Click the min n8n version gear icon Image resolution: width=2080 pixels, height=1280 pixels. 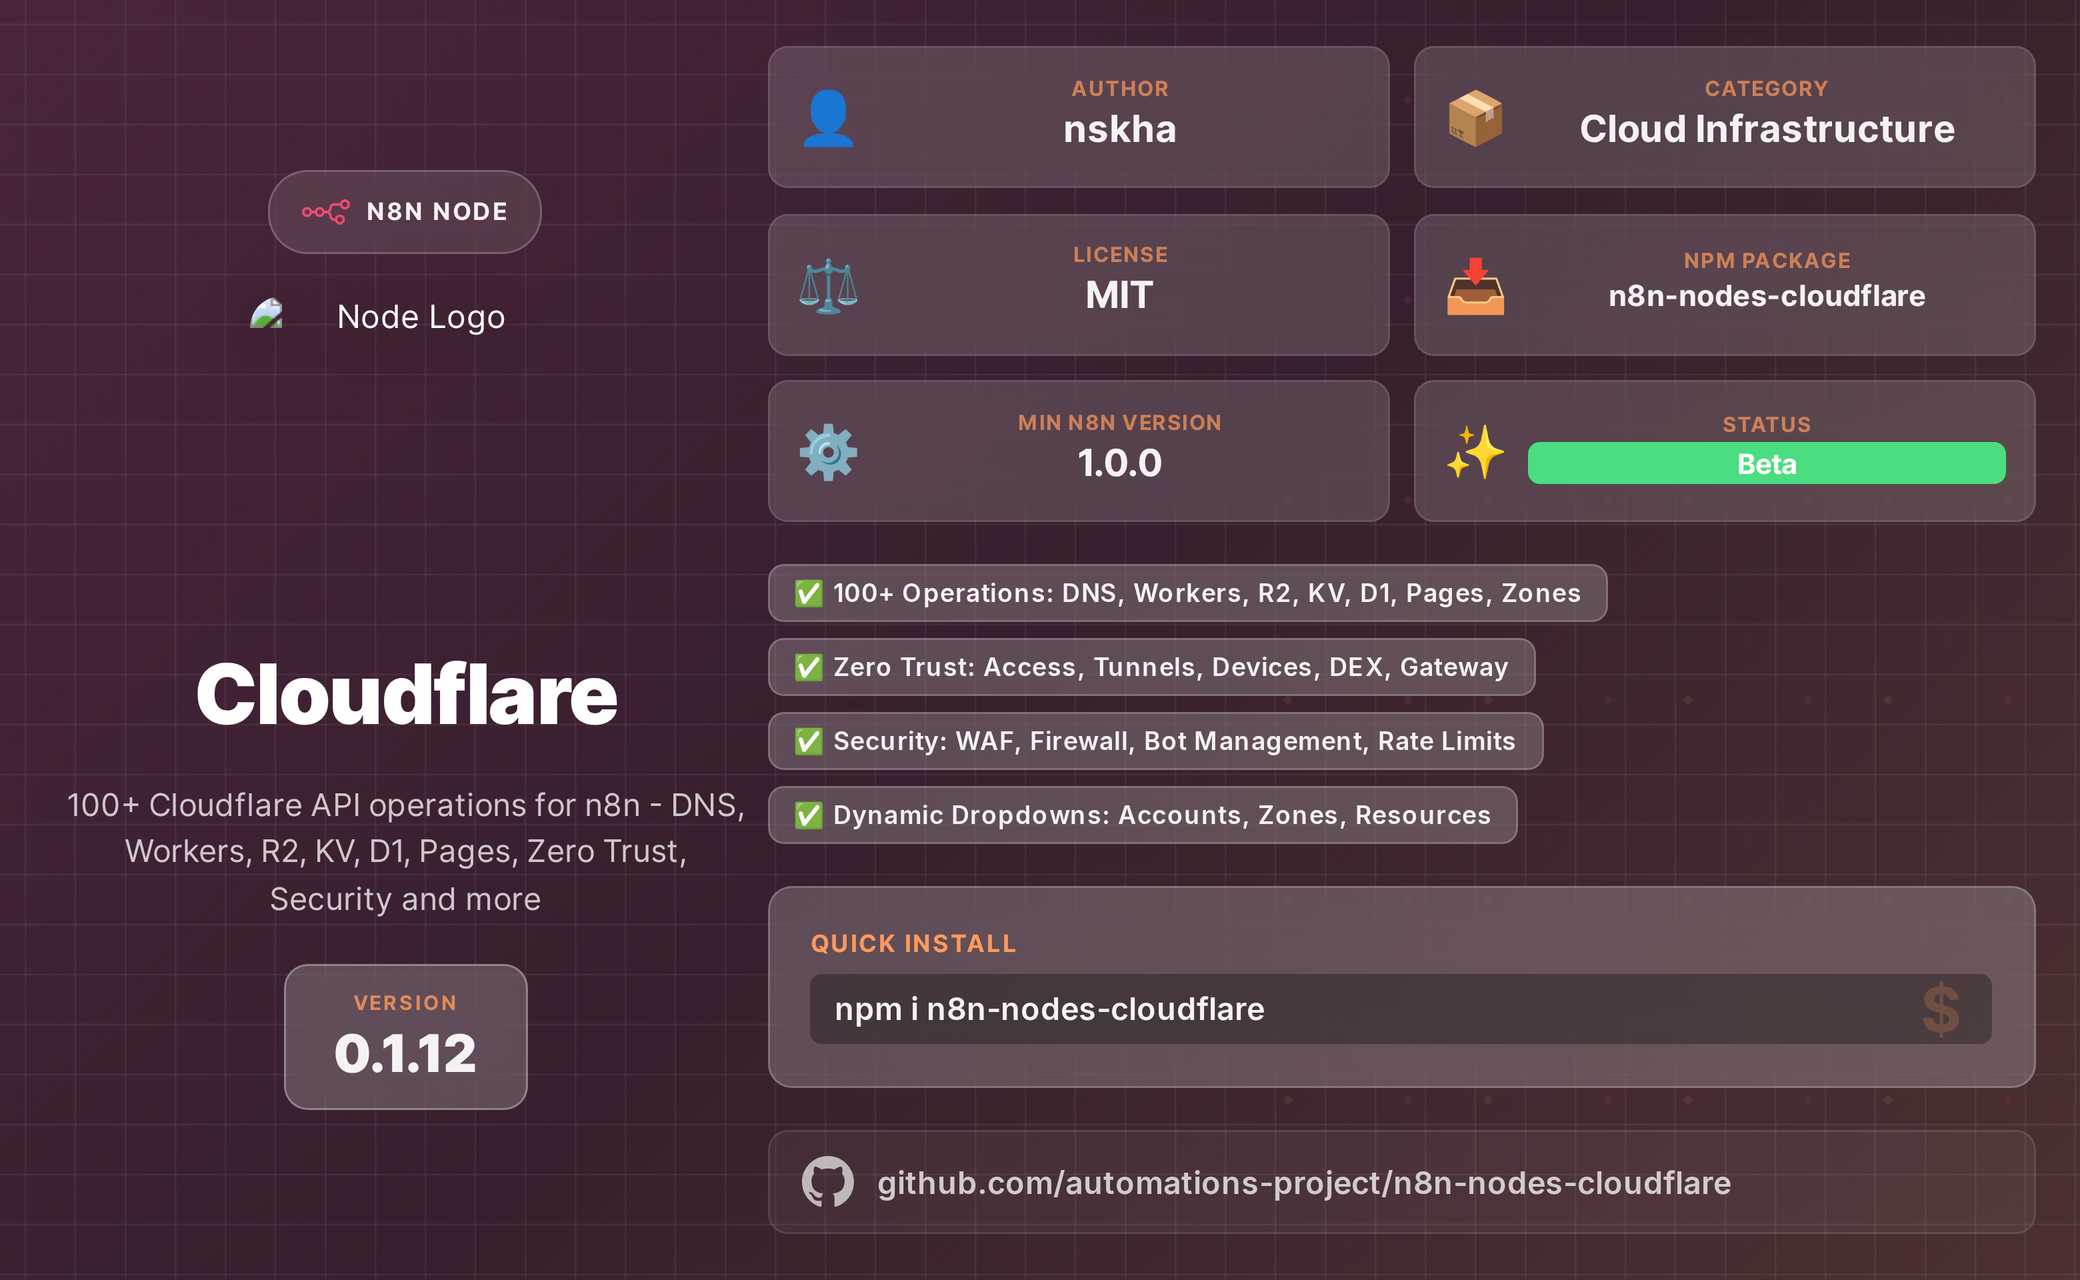(x=828, y=453)
